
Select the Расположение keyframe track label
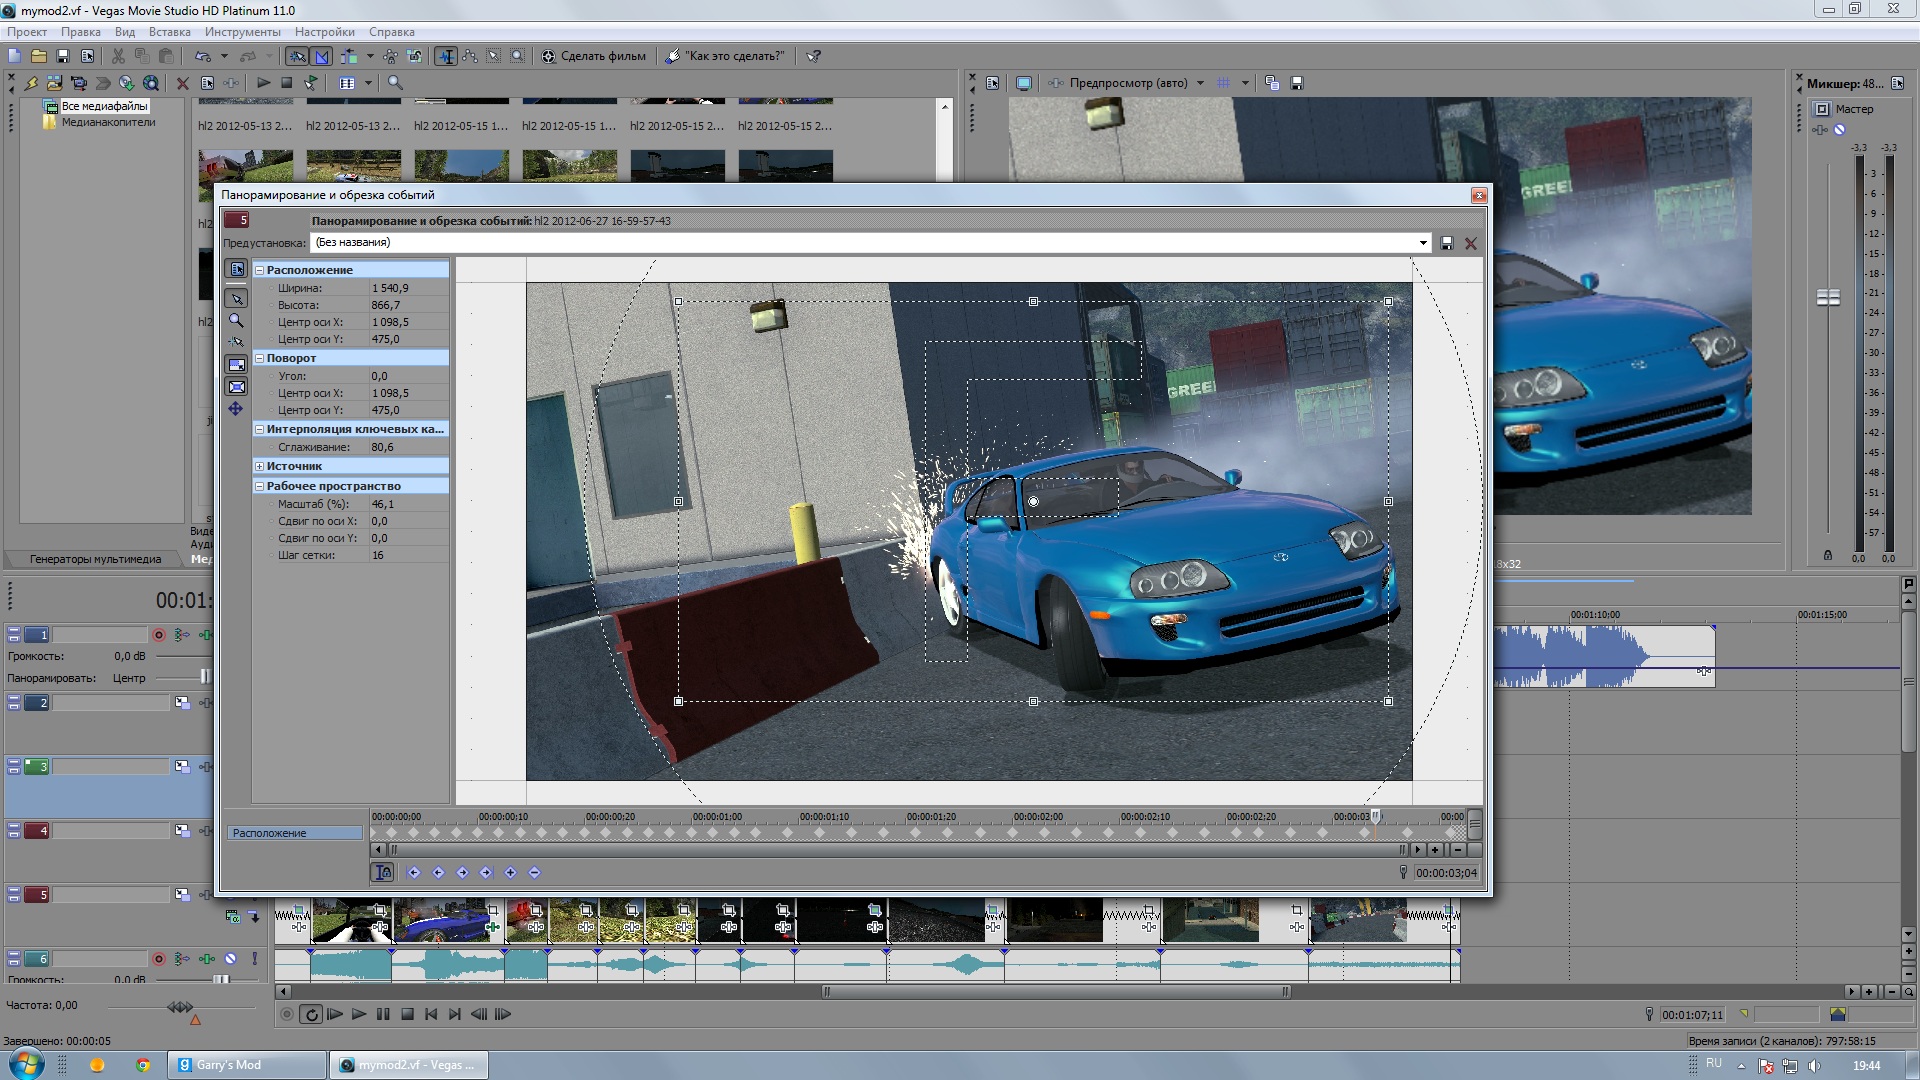click(295, 833)
